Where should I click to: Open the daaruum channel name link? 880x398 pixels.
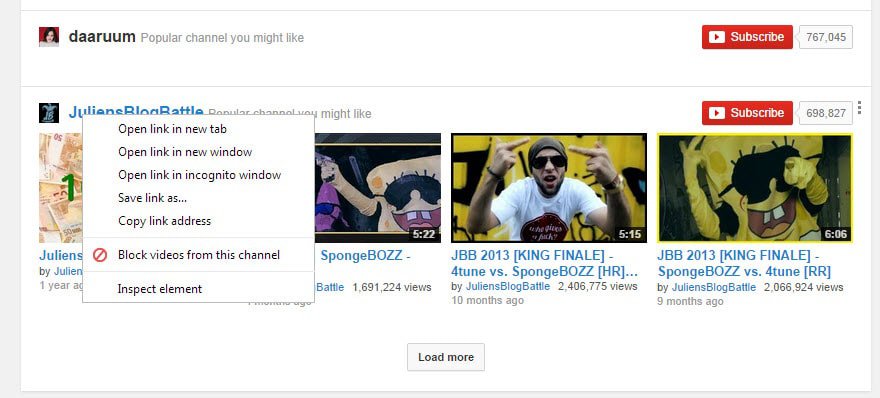coord(102,37)
